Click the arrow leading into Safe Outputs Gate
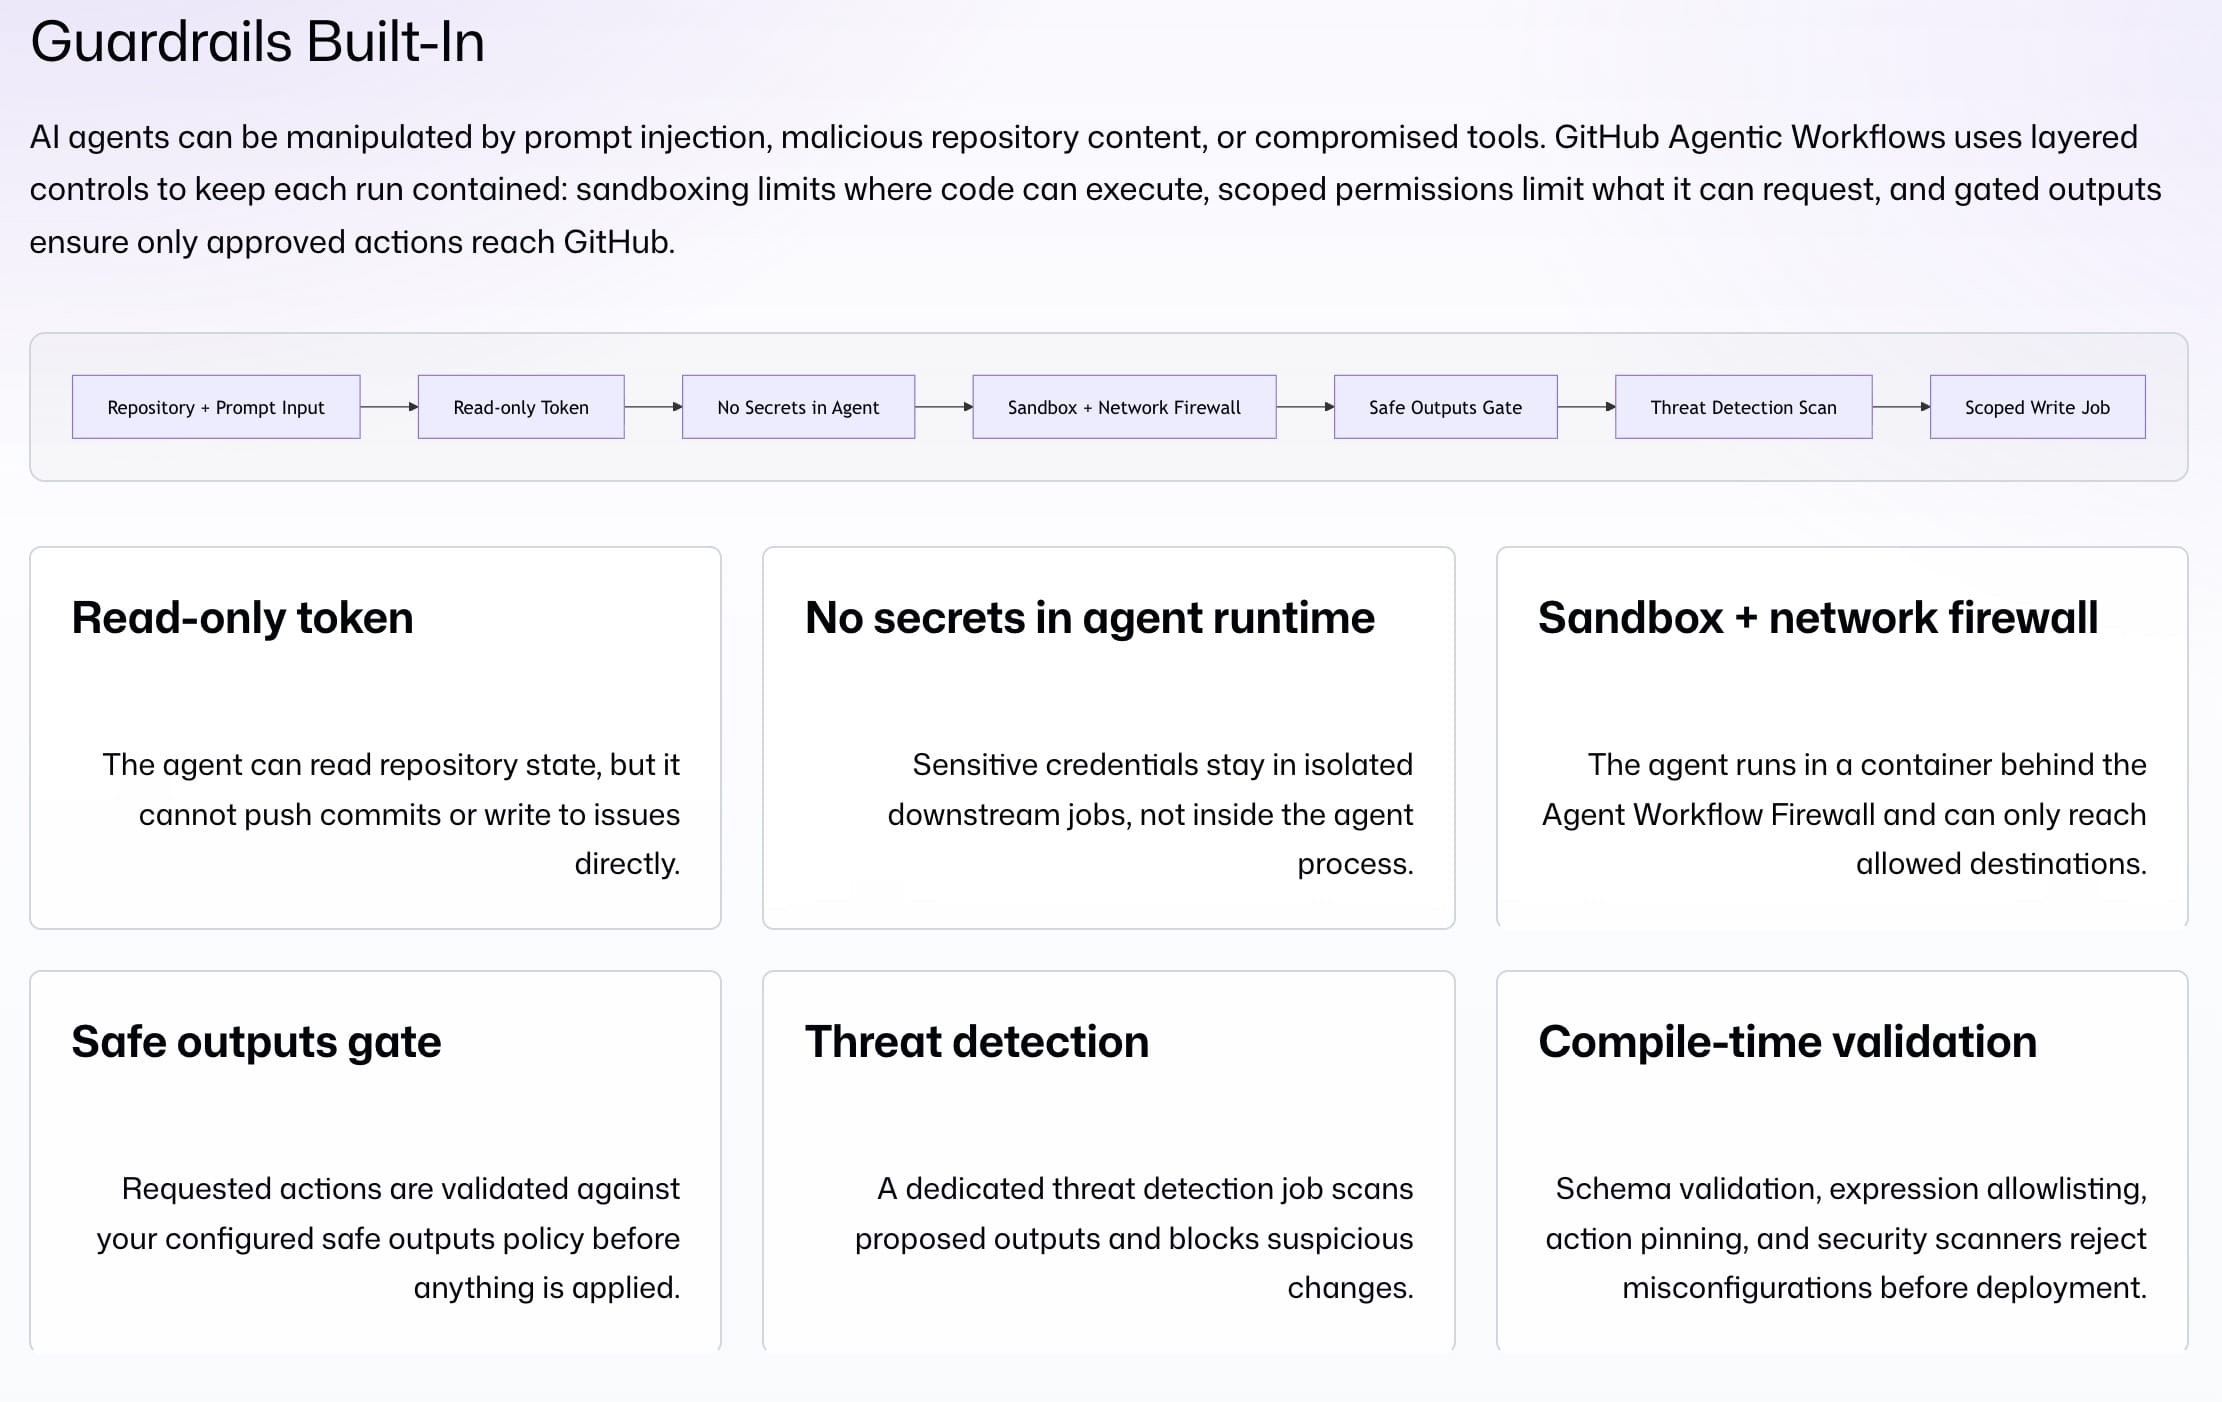Screen dimensions: 2222x1402 (x=1305, y=407)
